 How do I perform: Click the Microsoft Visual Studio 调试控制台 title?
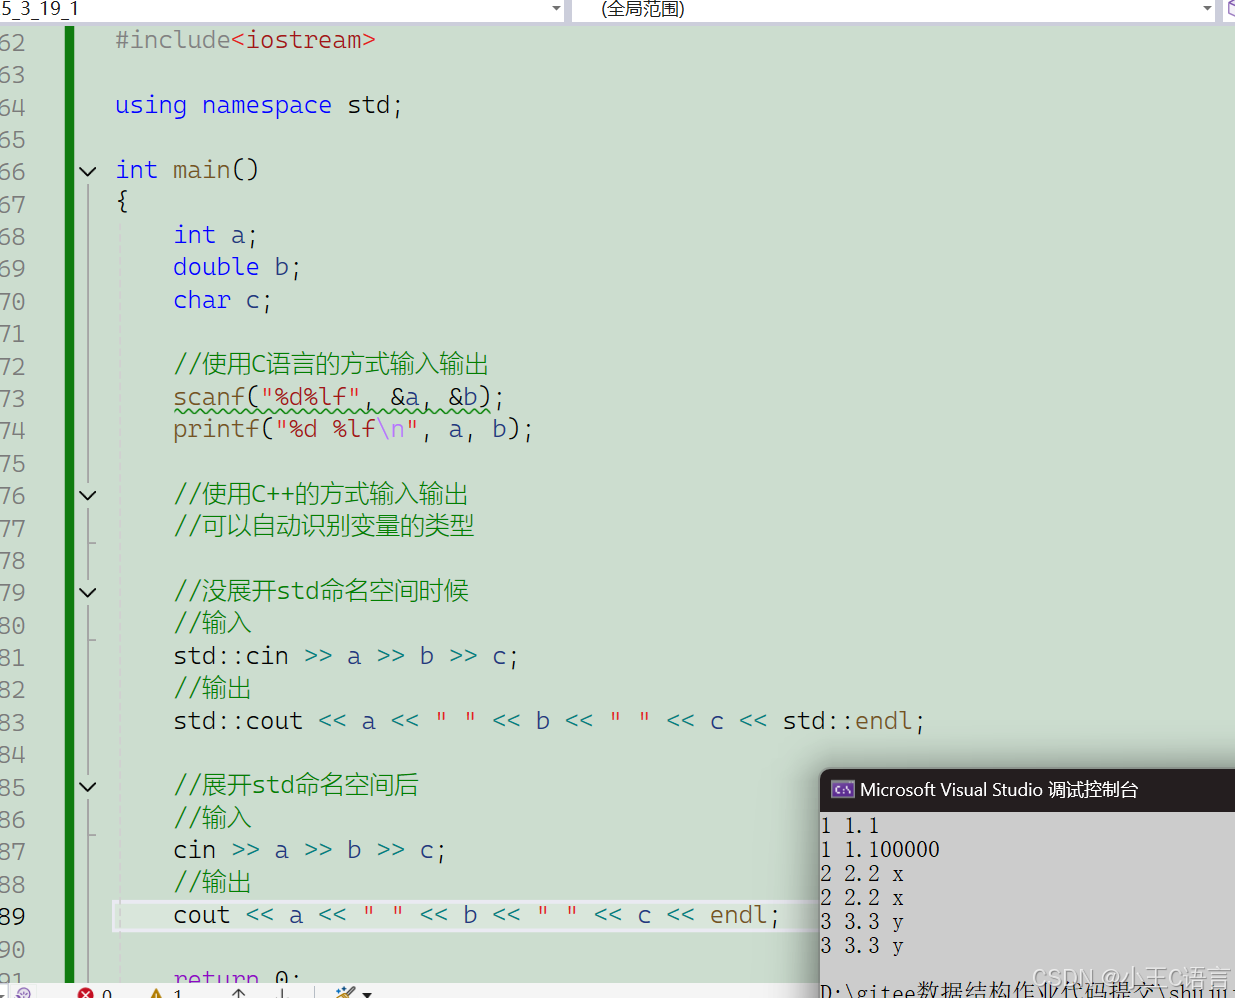[999, 790]
